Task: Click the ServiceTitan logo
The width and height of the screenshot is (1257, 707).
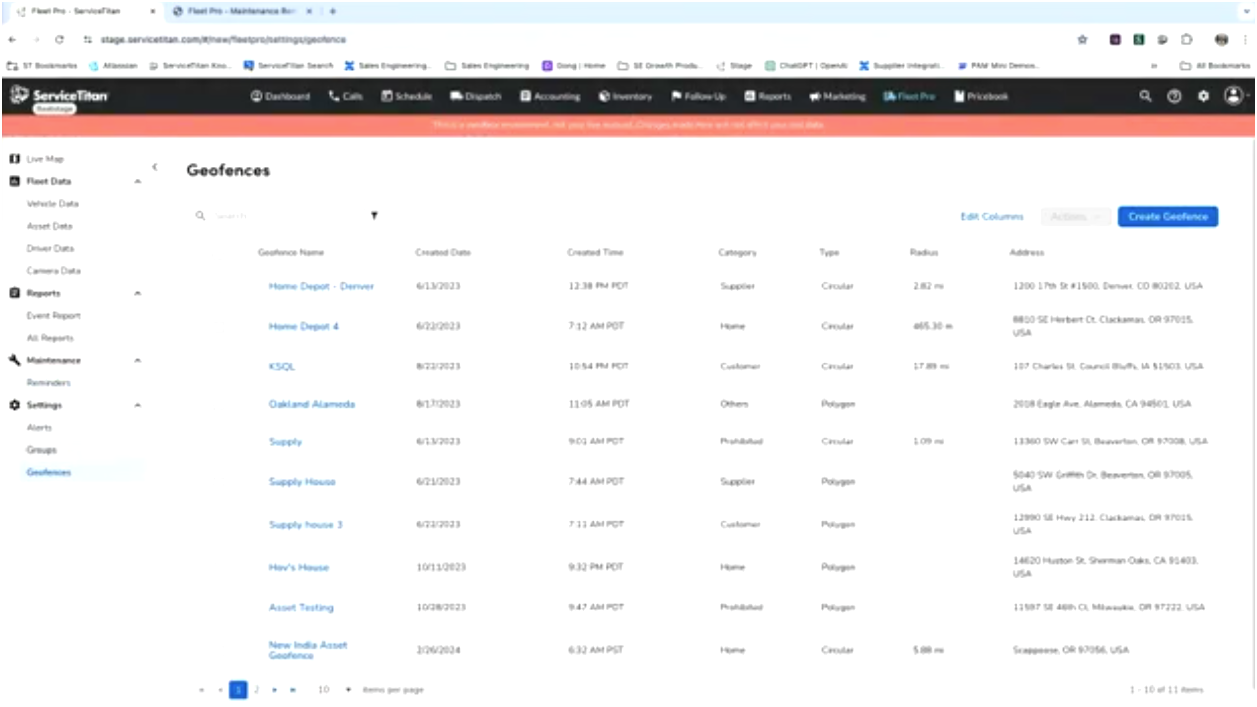Action: [x=59, y=96]
